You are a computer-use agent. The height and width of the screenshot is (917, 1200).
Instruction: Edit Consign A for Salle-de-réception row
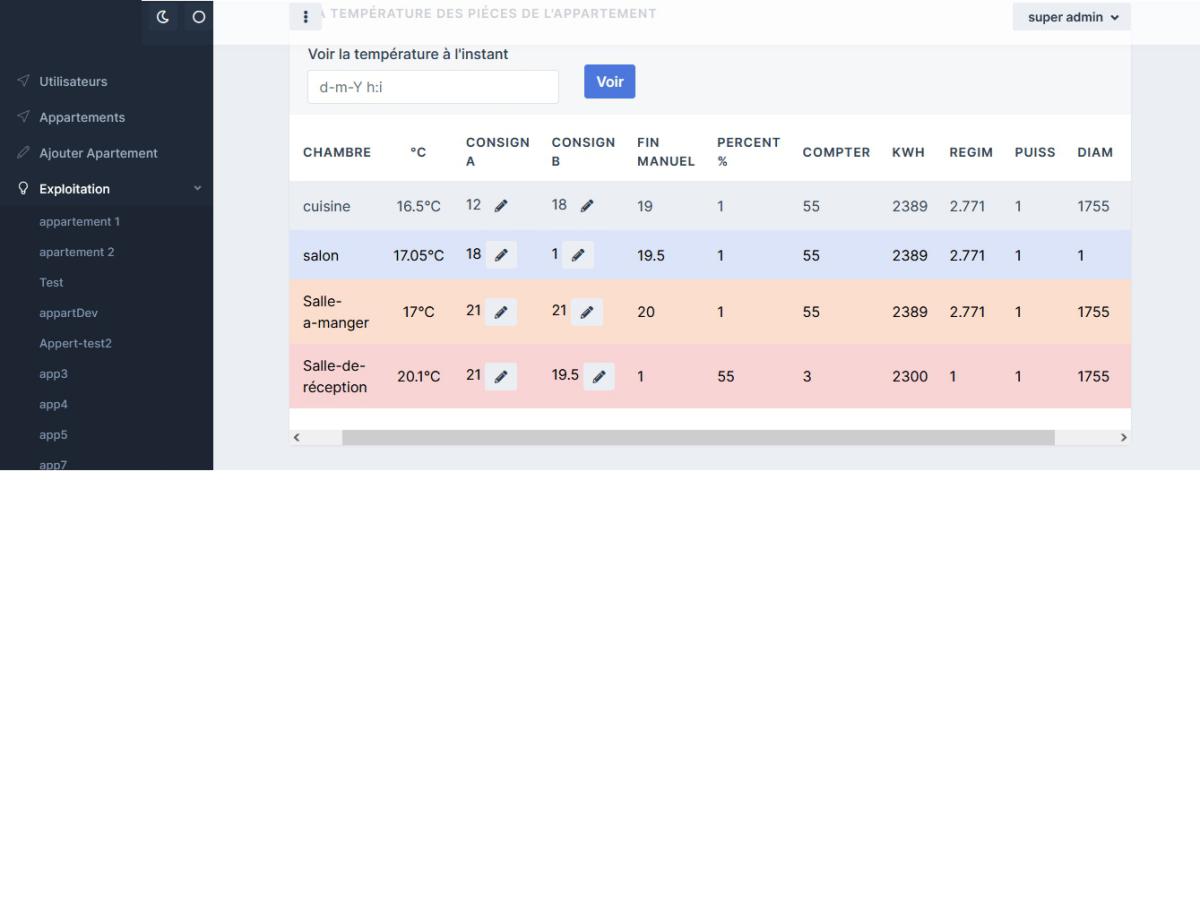(x=501, y=377)
